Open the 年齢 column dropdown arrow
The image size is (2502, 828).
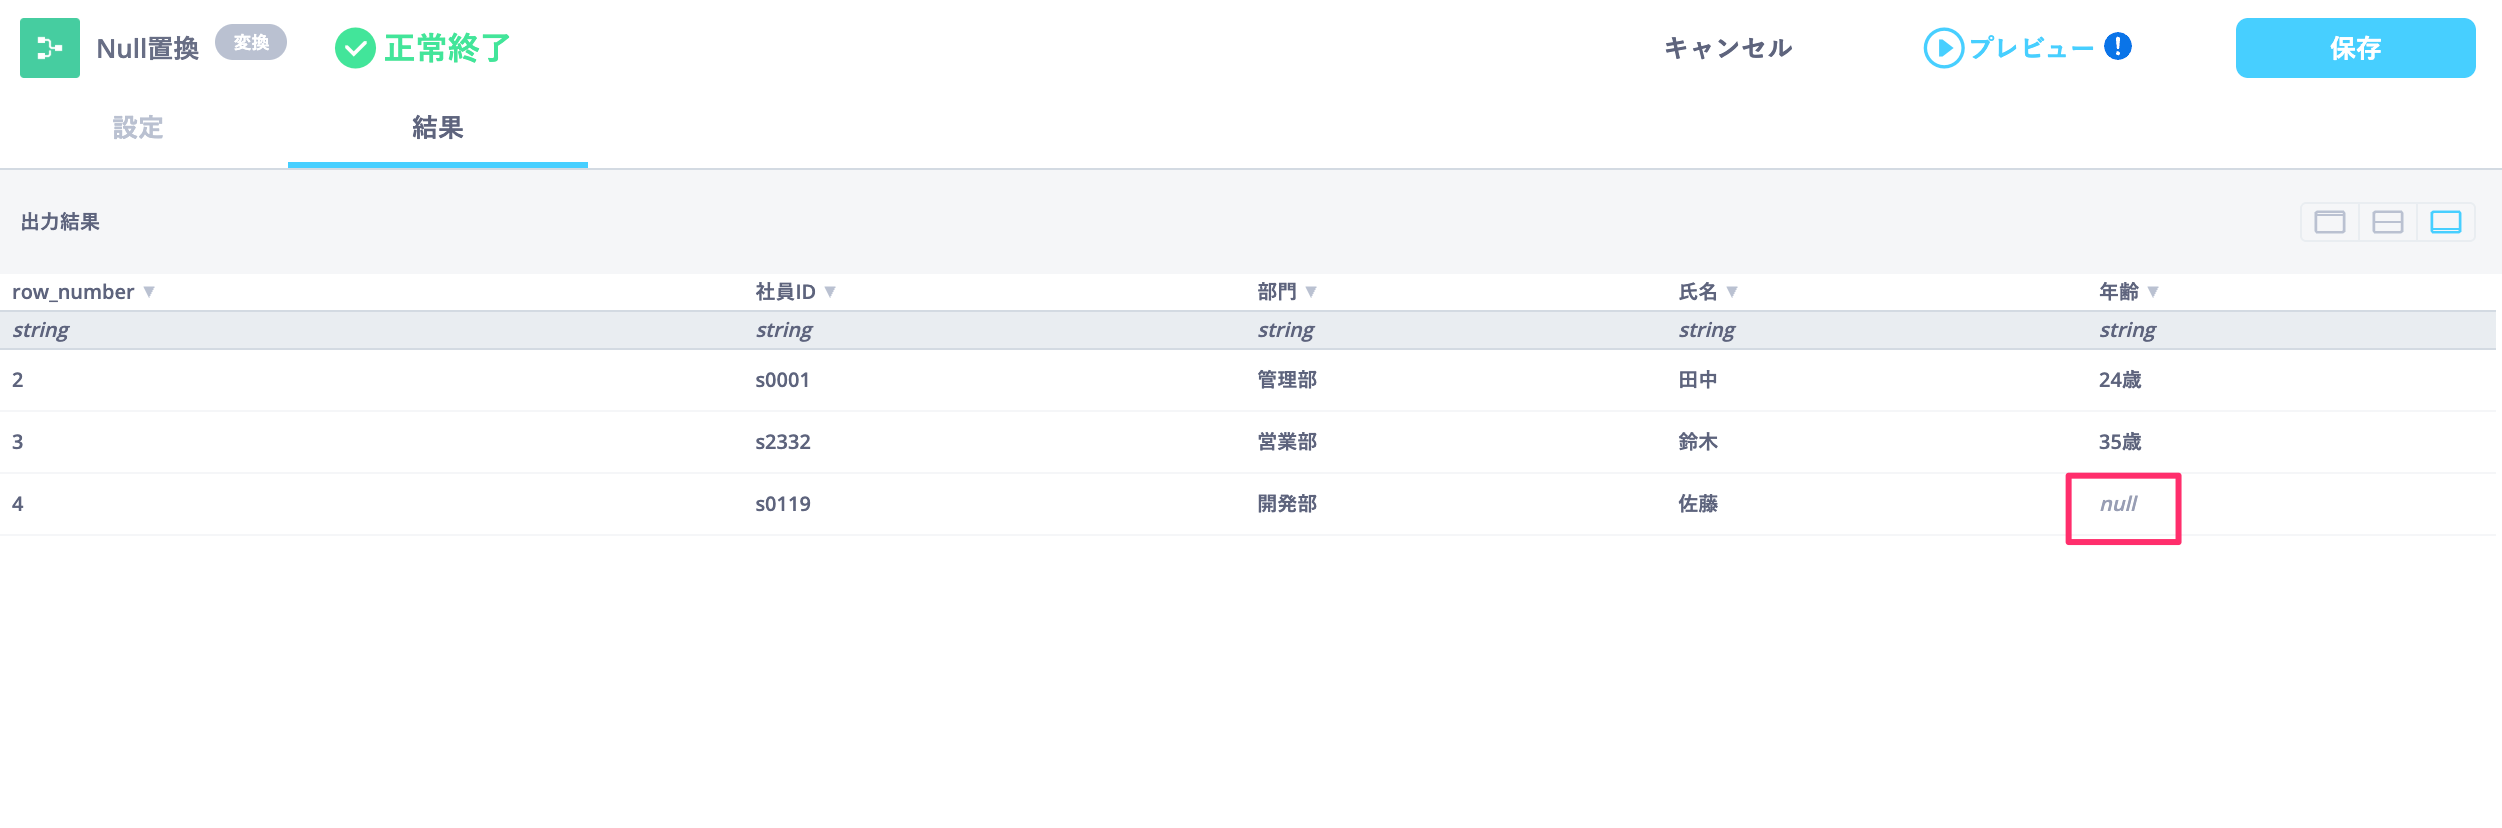point(2153,292)
